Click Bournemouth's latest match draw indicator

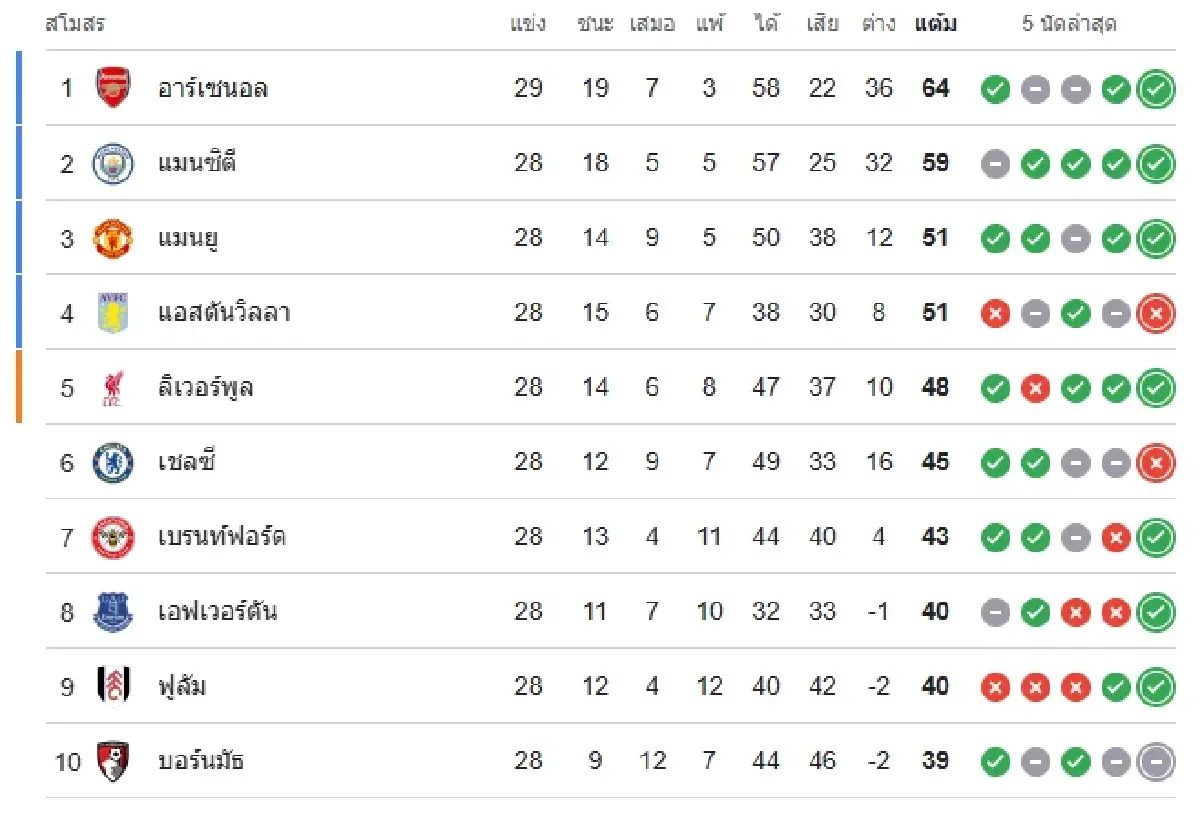(x=1156, y=763)
